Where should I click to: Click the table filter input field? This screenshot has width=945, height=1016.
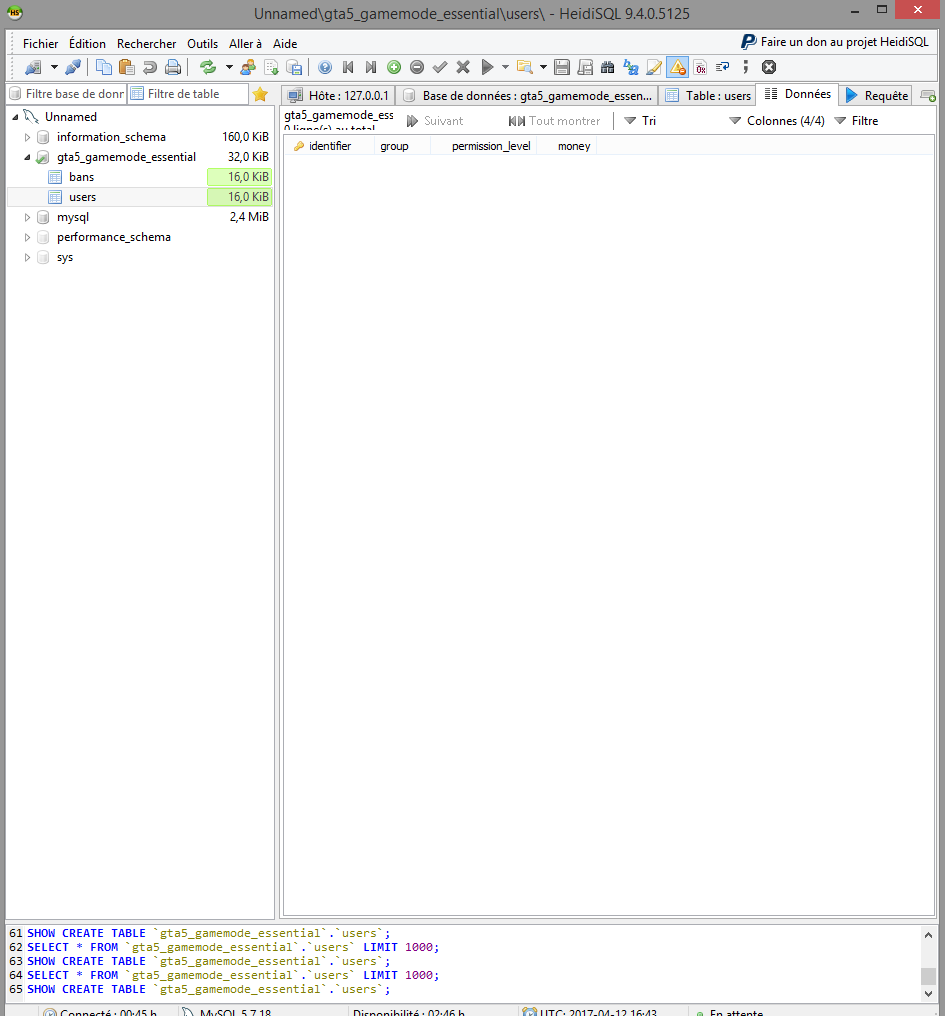(188, 94)
